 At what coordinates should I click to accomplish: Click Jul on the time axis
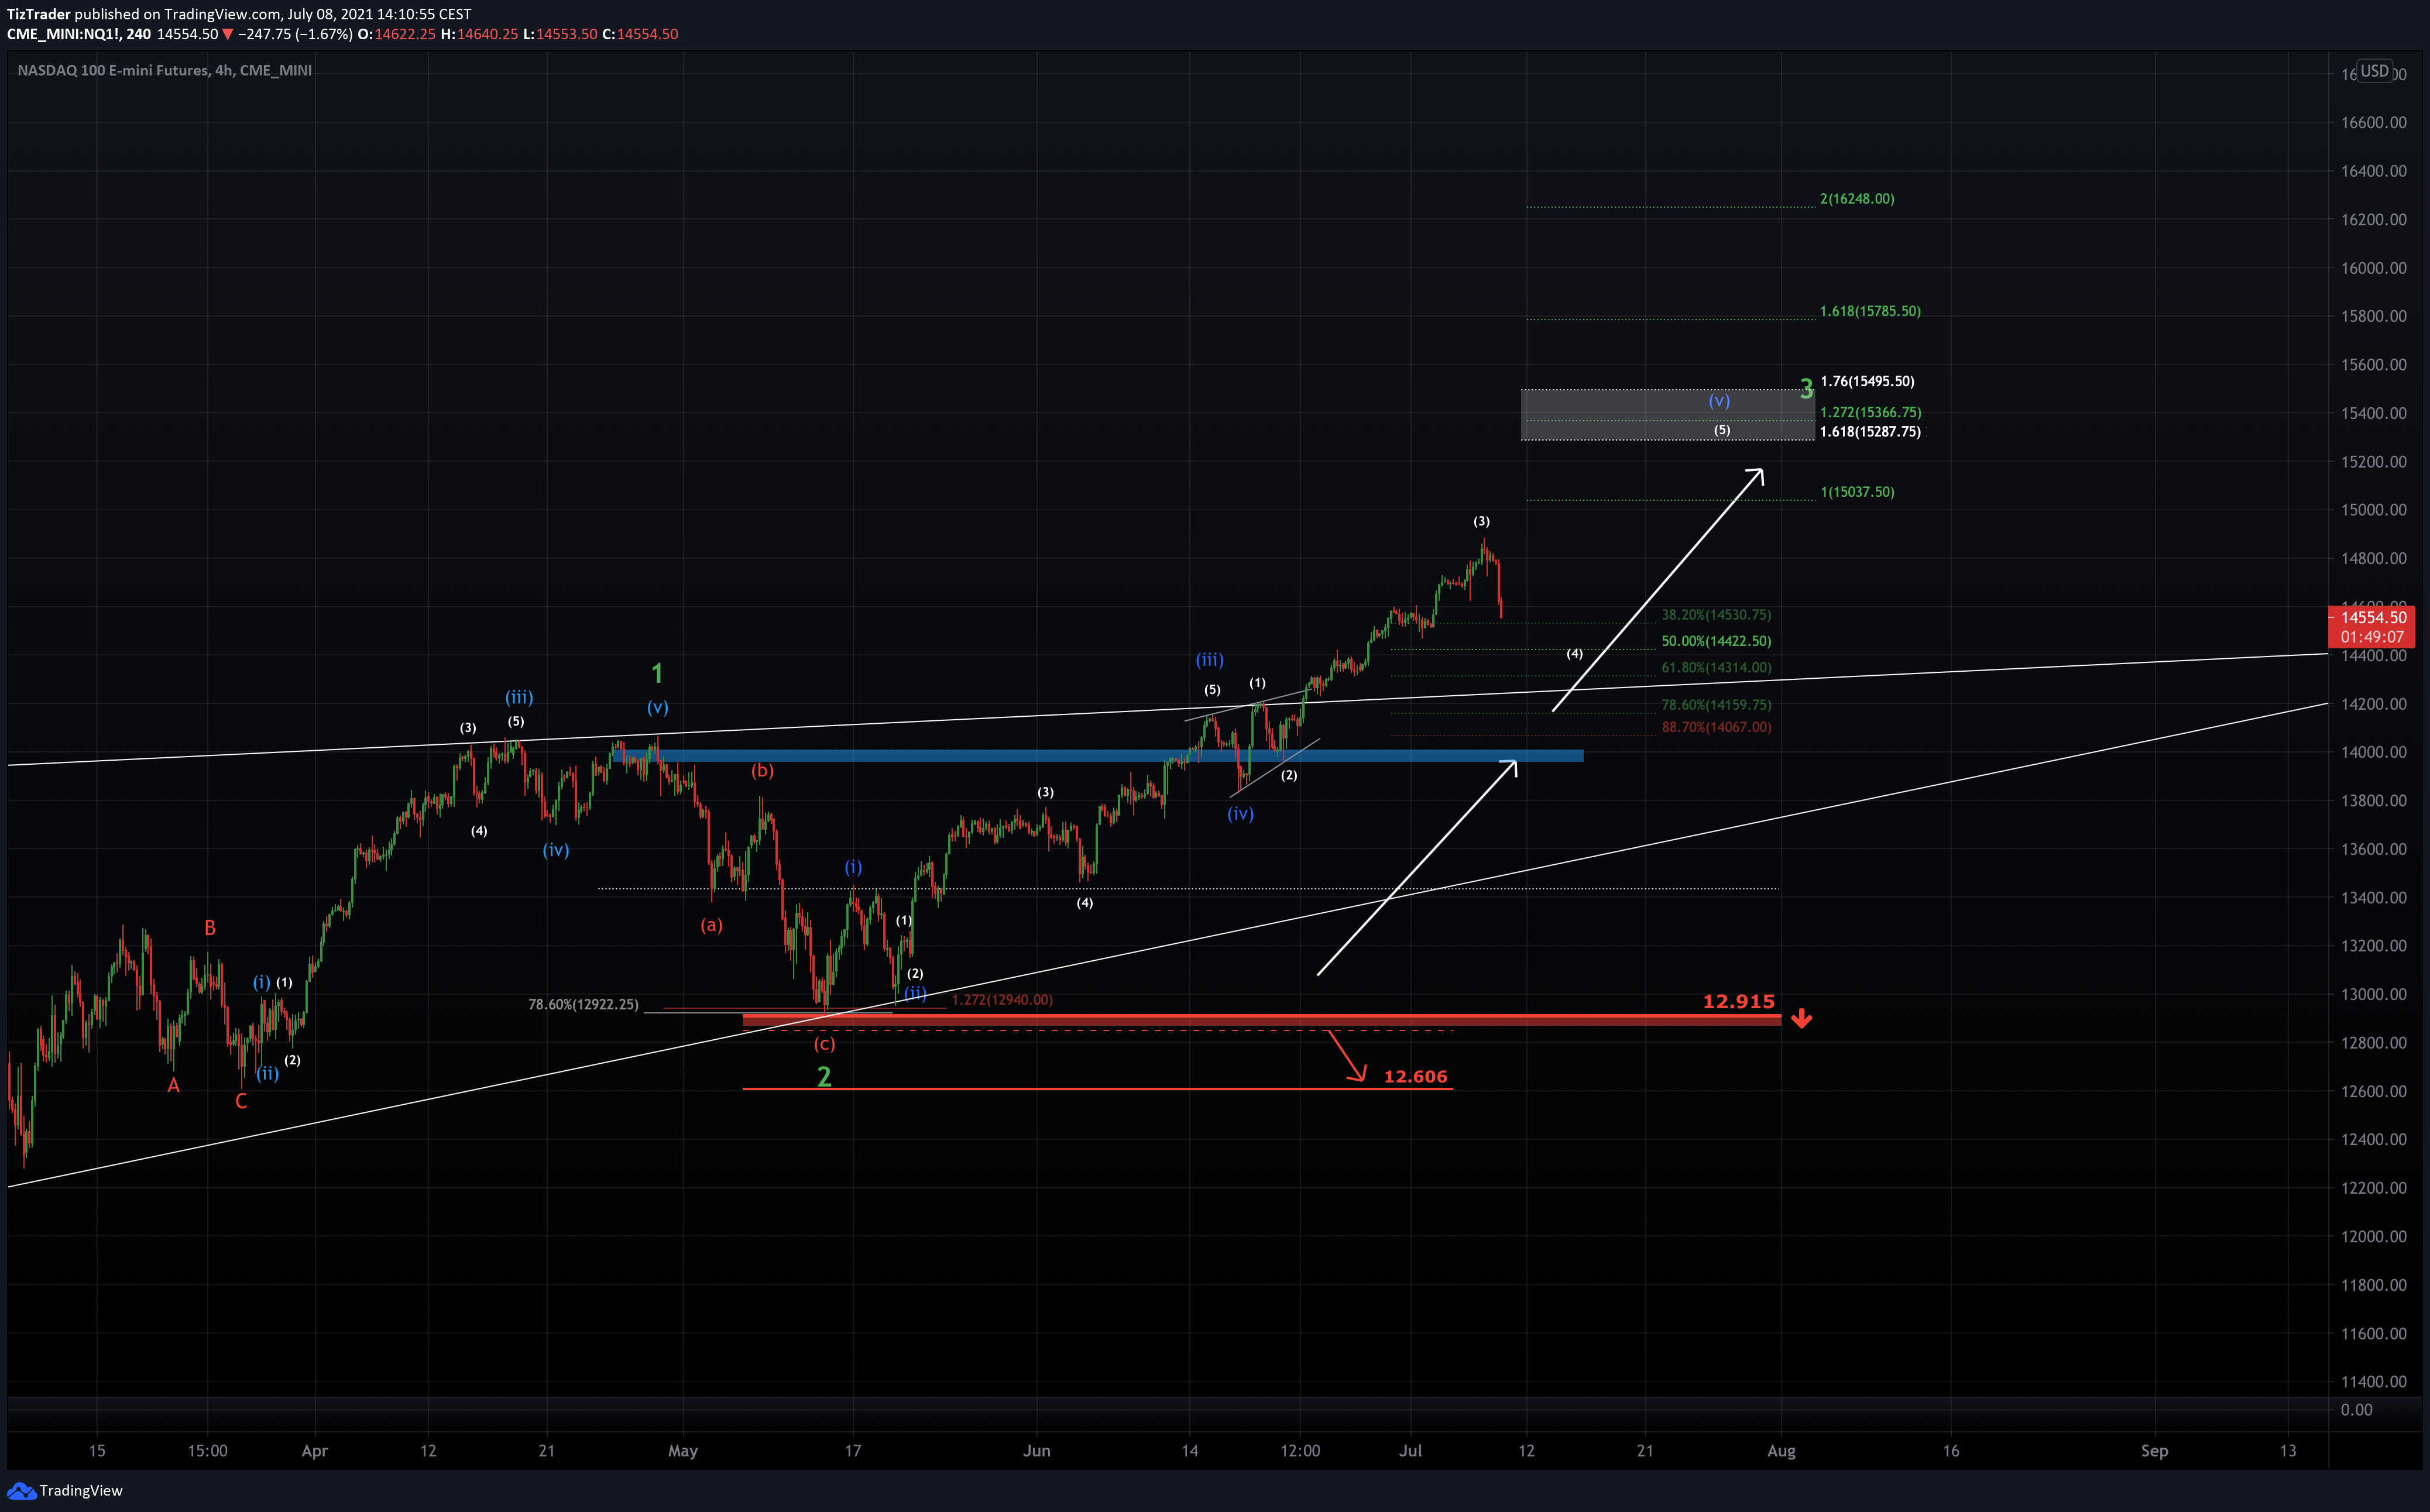point(1410,1451)
